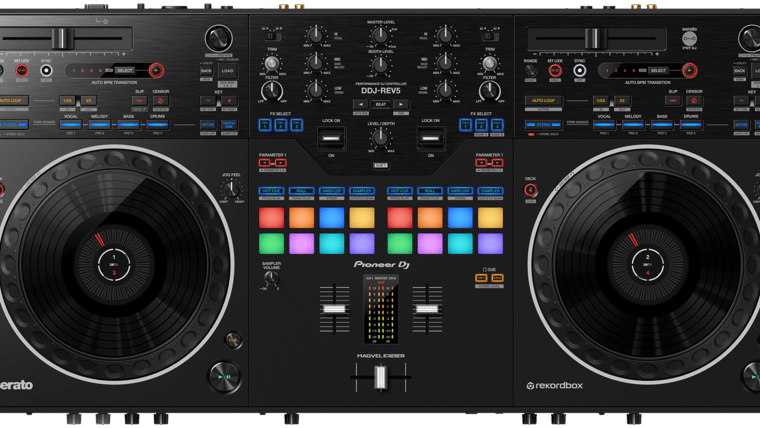Hit the left deck BACK button

pos(206,71)
